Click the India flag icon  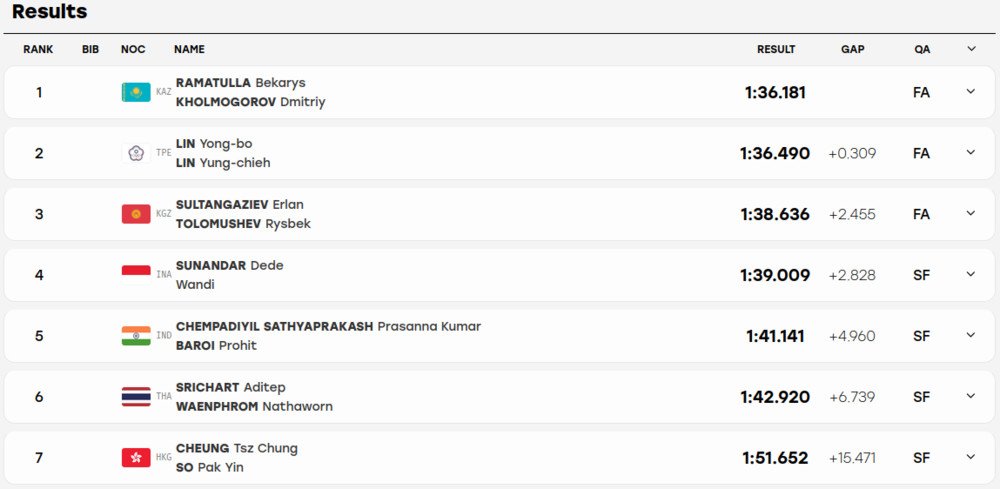(x=136, y=336)
